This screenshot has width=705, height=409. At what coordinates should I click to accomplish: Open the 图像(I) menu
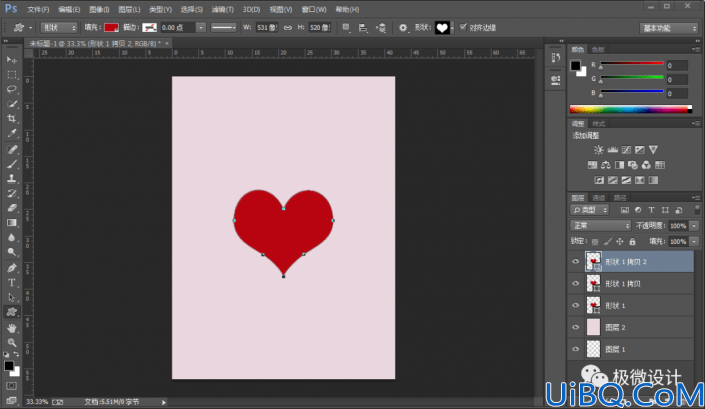point(99,9)
